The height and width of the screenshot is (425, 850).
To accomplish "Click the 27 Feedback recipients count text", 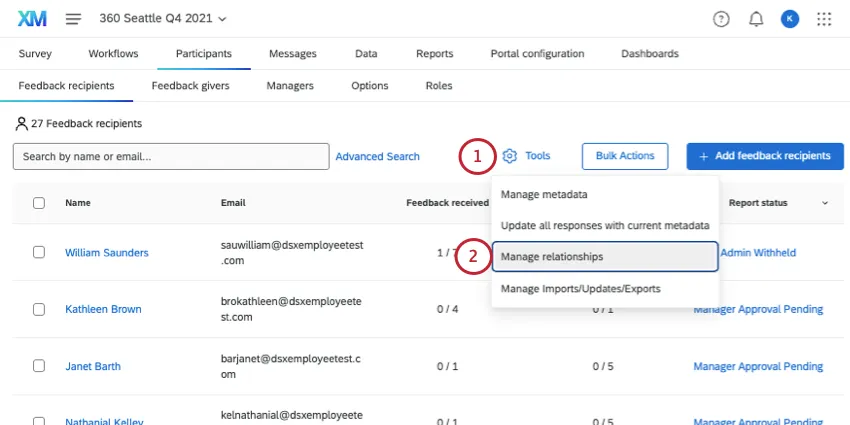I will [x=86, y=124].
